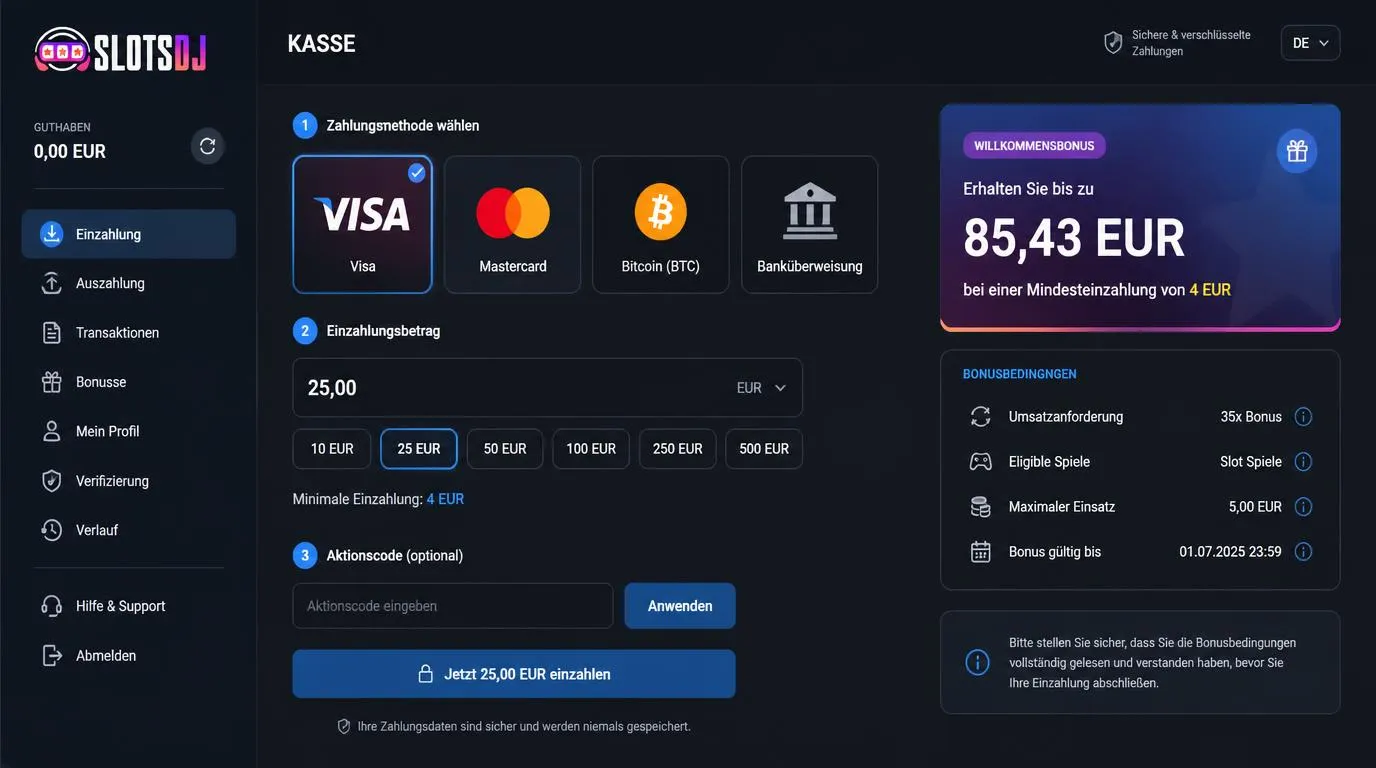
Task: Open info icon for Bonus gültig bis
Action: coord(1303,552)
